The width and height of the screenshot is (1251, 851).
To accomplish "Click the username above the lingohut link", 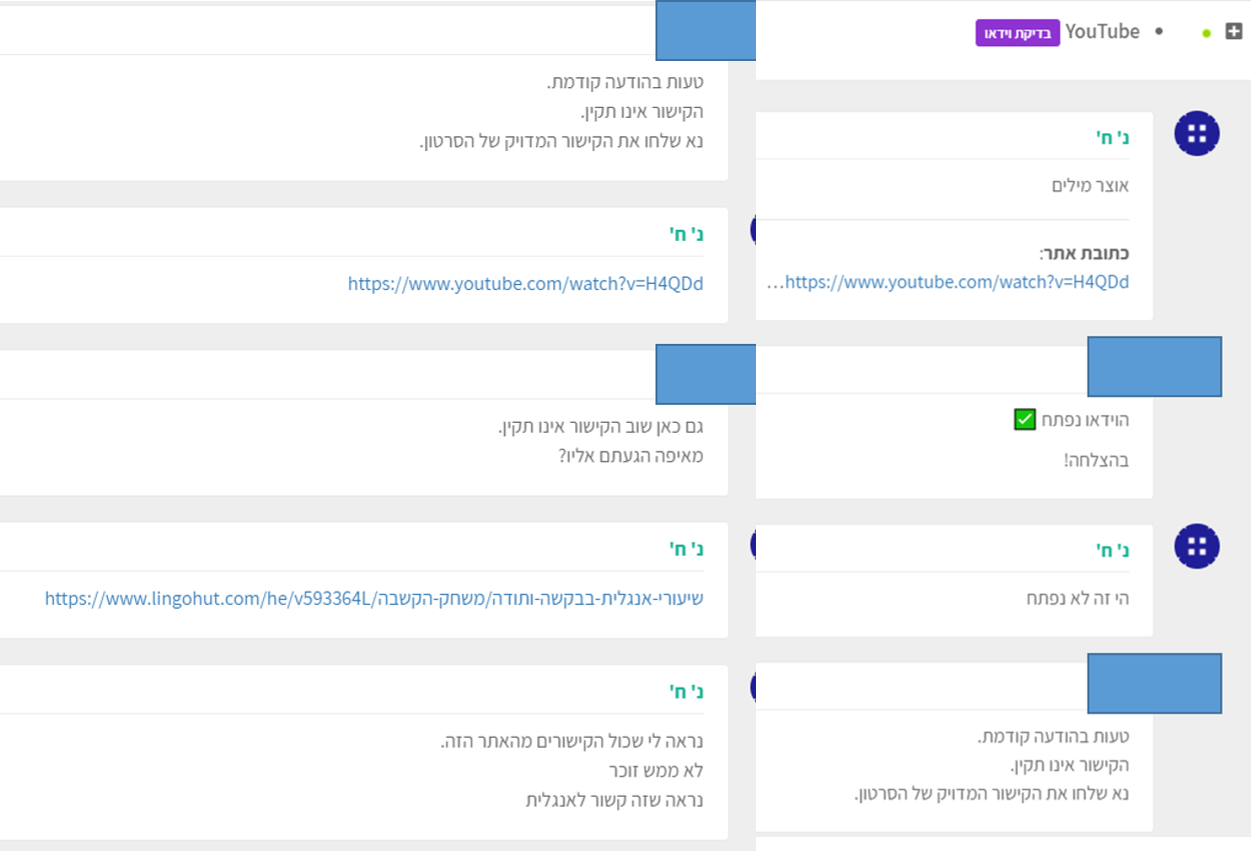I will 686,548.
